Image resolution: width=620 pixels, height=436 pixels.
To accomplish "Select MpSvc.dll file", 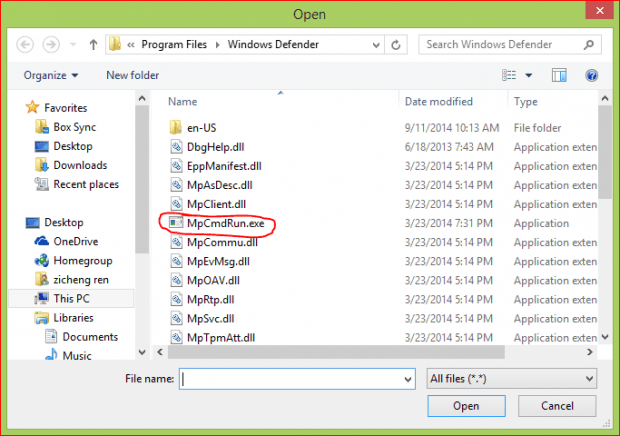I will (210, 319).
